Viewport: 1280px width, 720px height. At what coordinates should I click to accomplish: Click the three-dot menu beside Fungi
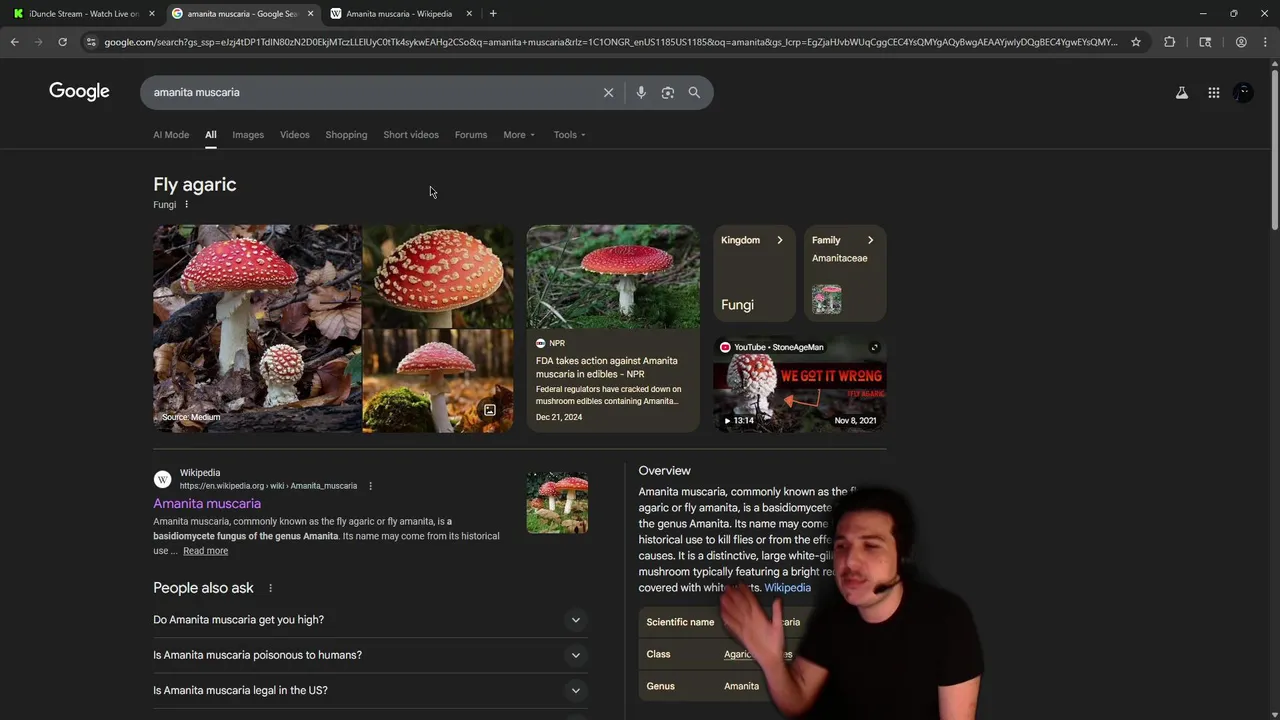[186, 205]
